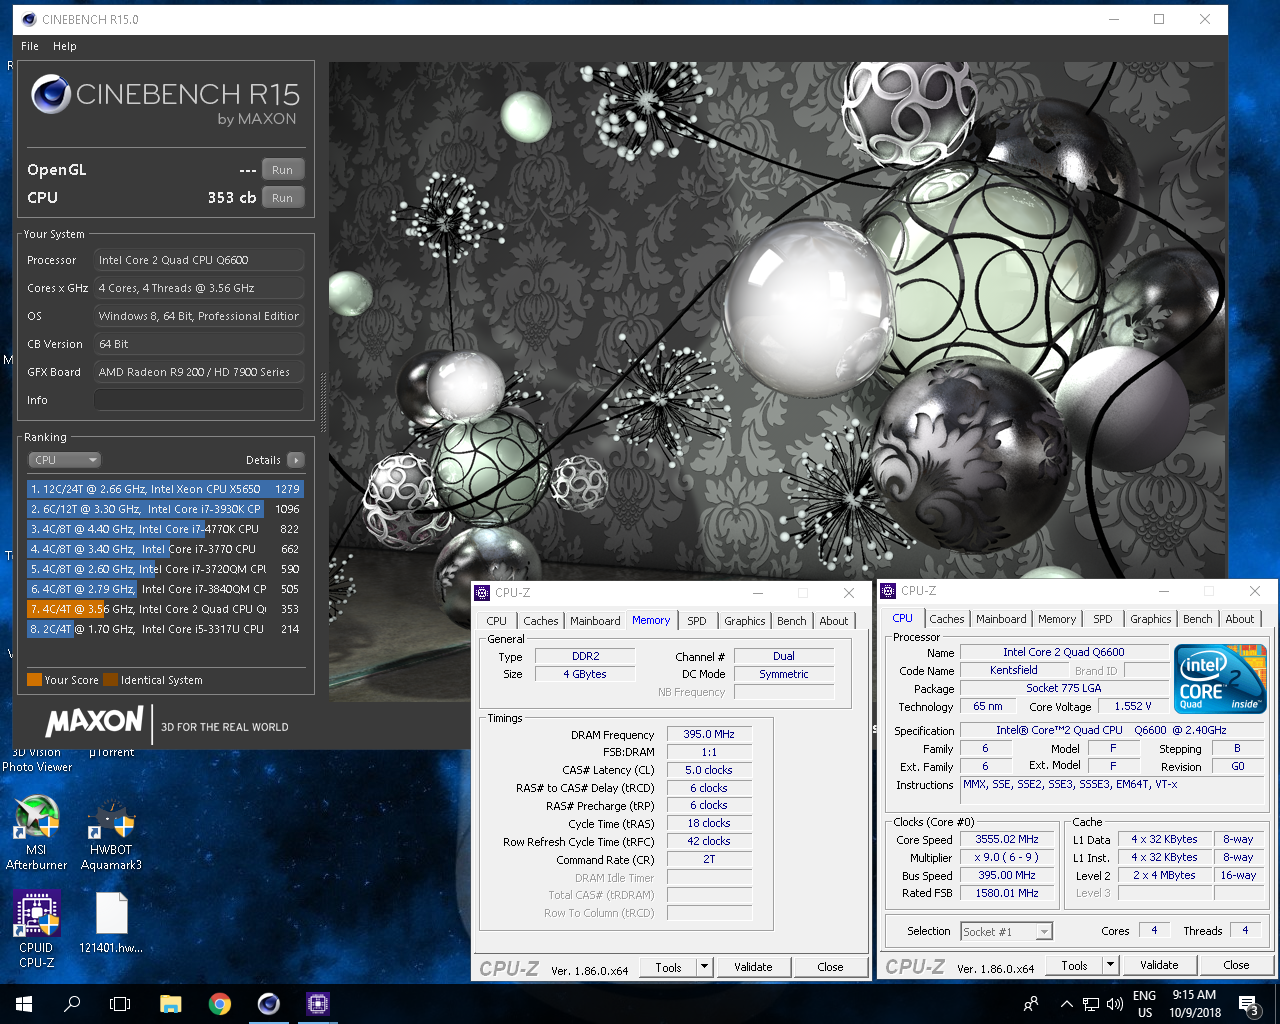Click Validate in Memory CPU-Z window
Image resolution: width=1280 pixels, height=1024 pixels.
[x=753, y=967]
